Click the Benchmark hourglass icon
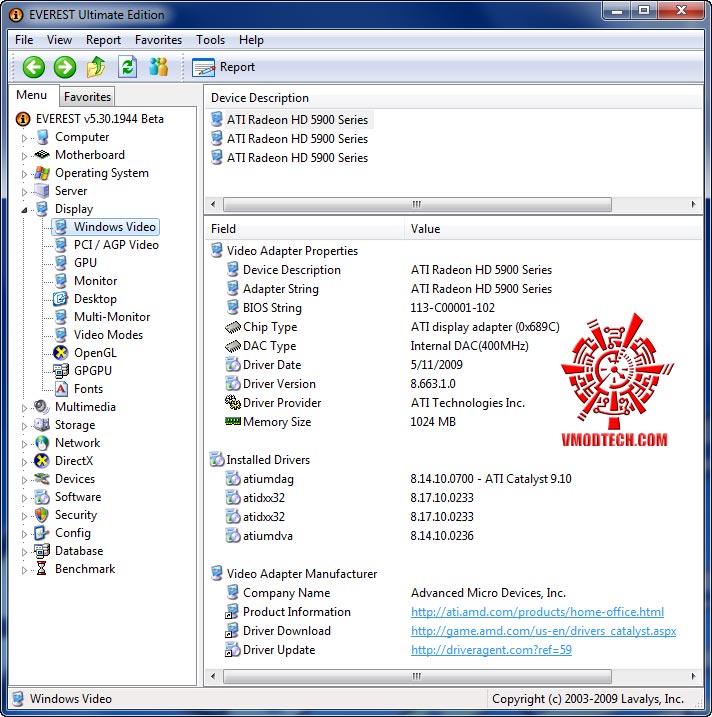The image size is (712, 717). click(x=42, y=569)
